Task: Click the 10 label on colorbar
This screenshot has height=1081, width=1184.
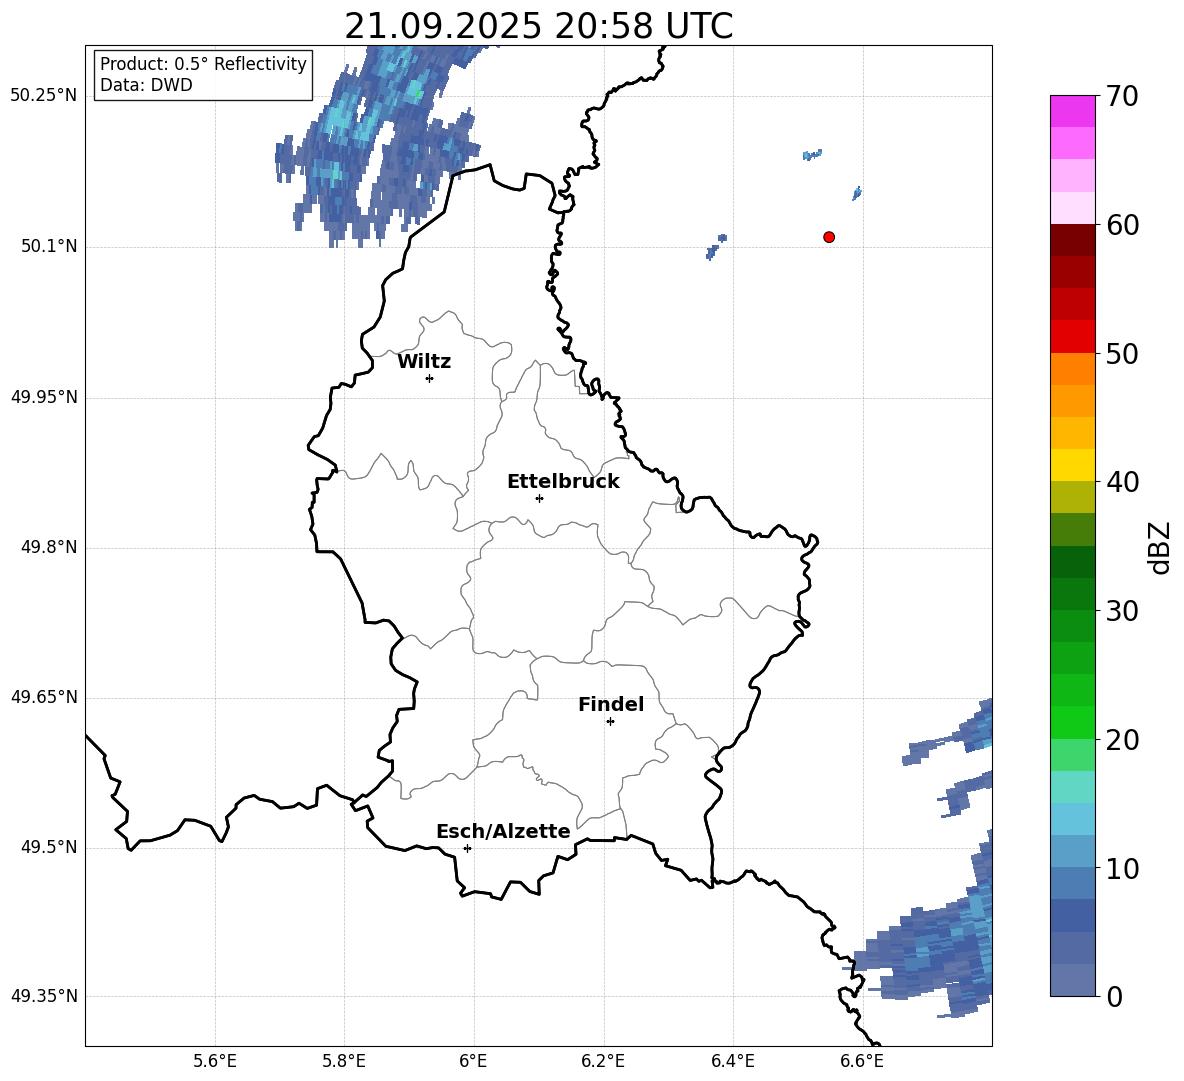Action: click(x=1122, y=868)
